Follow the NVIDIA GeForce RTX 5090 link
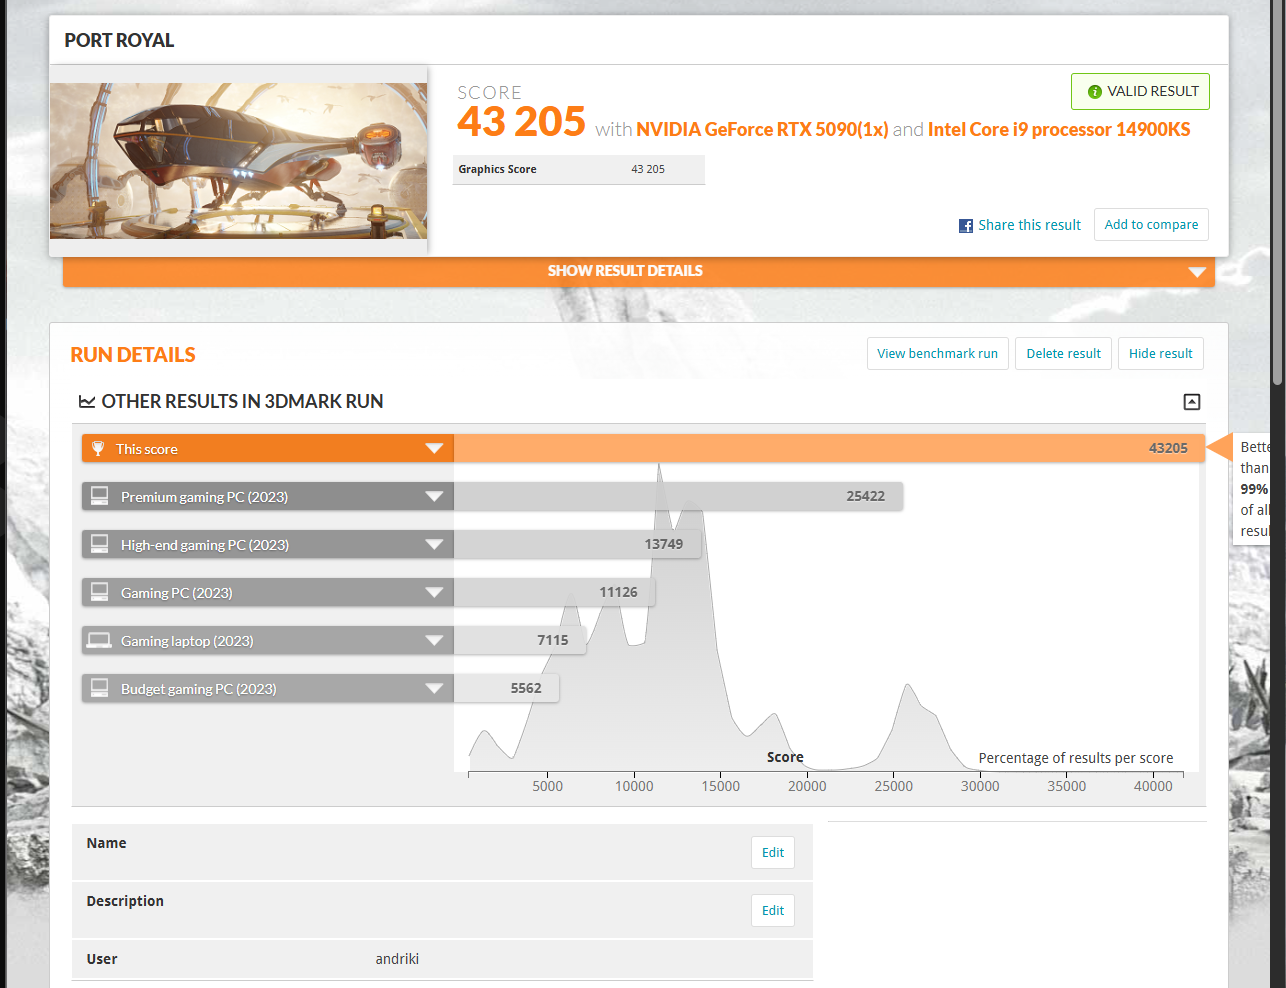Image resolution: width=1286 pixels, height=988 pixels. point(762,129)
